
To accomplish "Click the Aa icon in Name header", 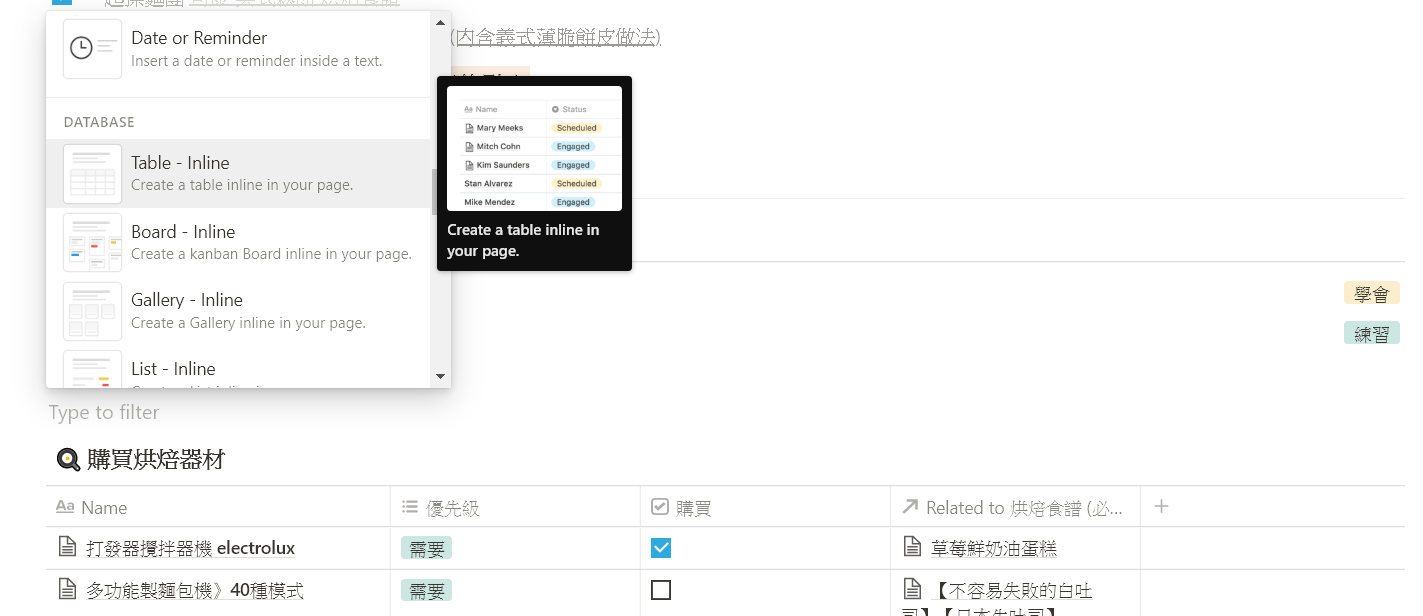I will coord(65,507).
